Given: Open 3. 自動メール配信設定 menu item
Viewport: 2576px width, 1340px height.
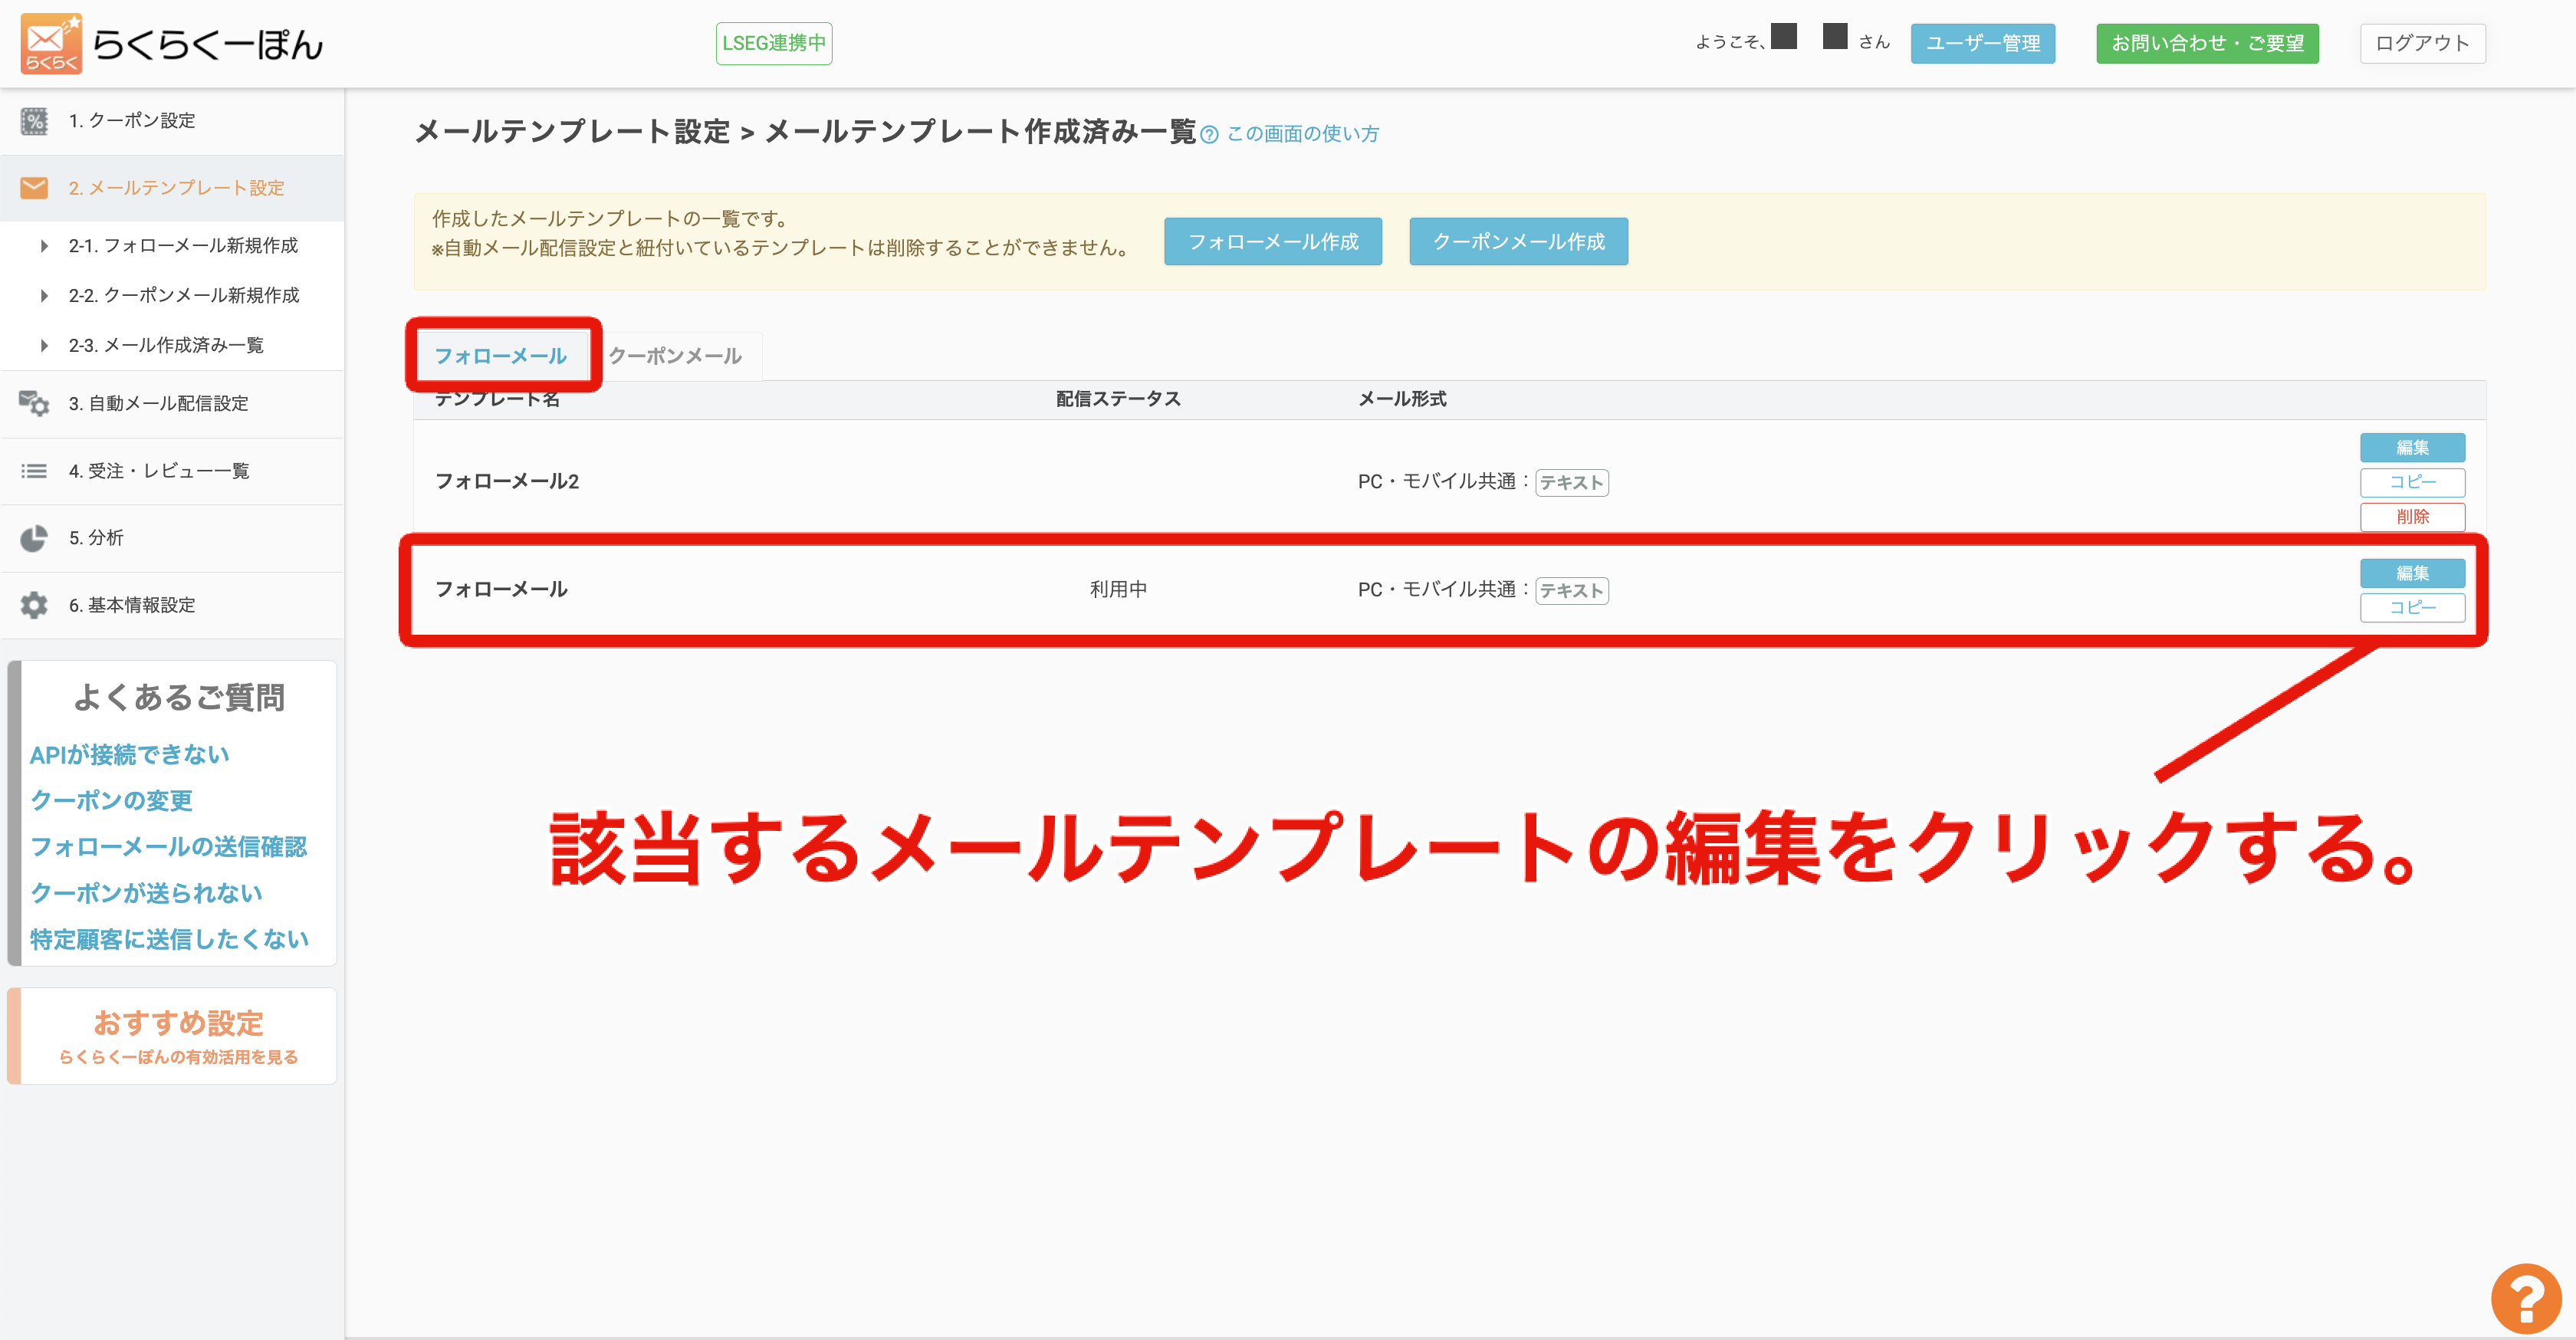Looking at the screenshot, I should tap(172, 403).
